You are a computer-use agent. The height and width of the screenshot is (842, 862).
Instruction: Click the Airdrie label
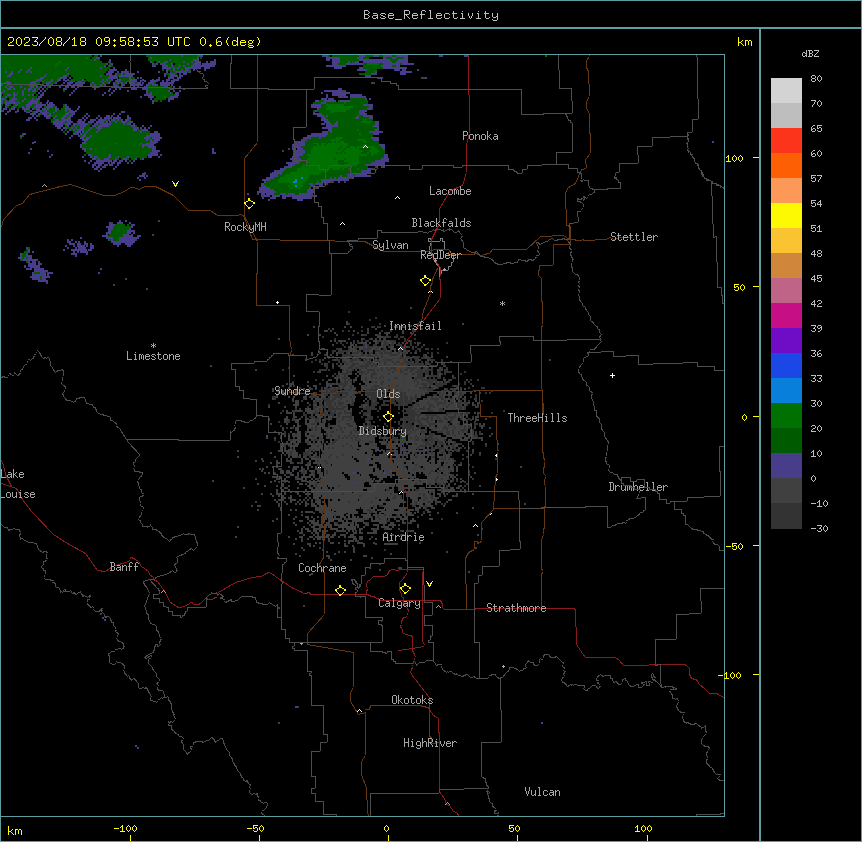click(404, 537)
